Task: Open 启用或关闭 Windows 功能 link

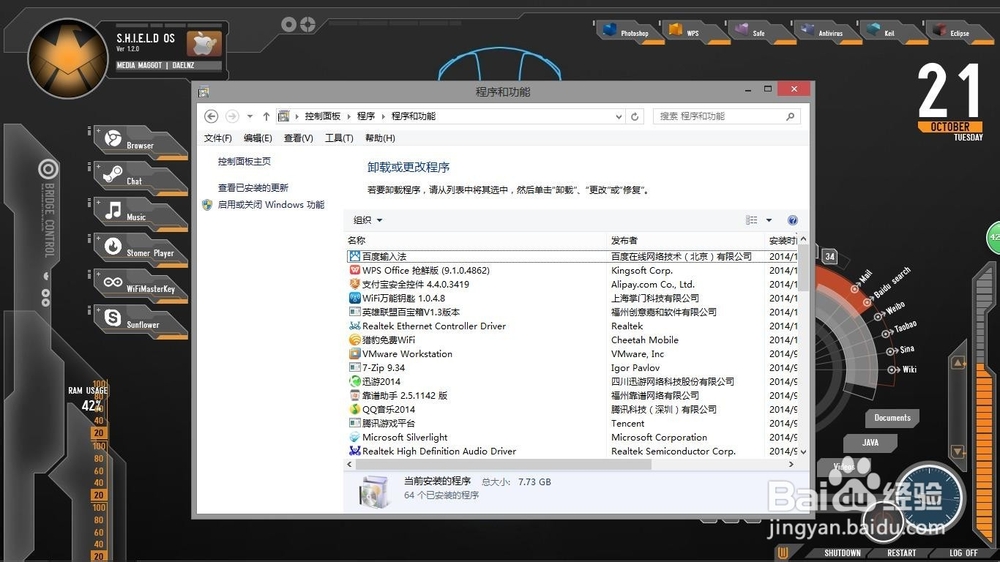Action: click(x=271, y=205)
